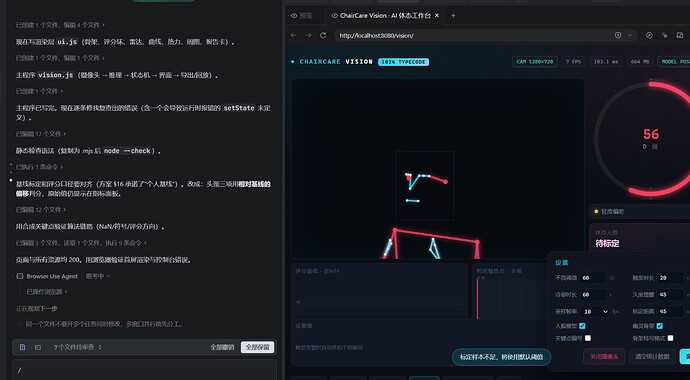Reload the localhost vision page
This screenshot has height=380, width=690.
point(323,36)
